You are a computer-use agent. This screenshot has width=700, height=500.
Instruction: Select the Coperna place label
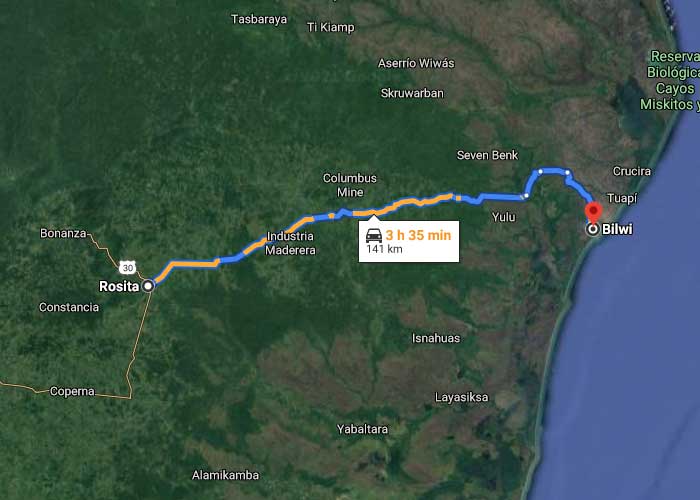pos(72,392)
